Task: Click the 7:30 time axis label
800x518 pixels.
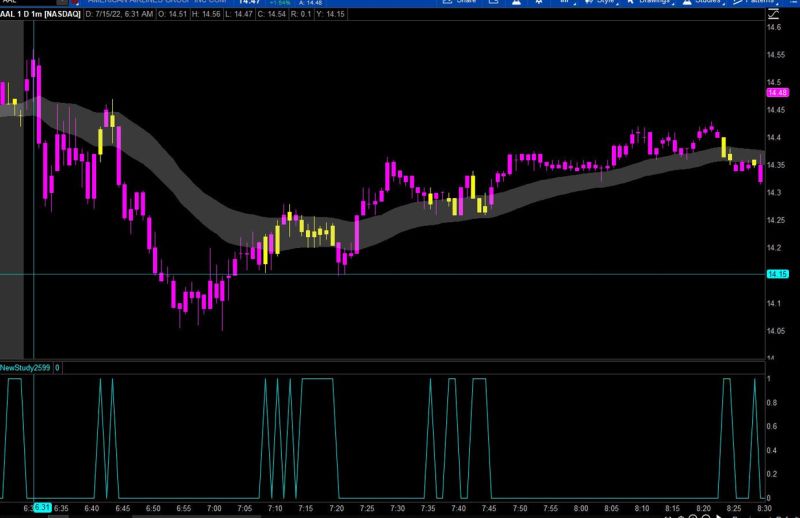Action: [397, 508]
